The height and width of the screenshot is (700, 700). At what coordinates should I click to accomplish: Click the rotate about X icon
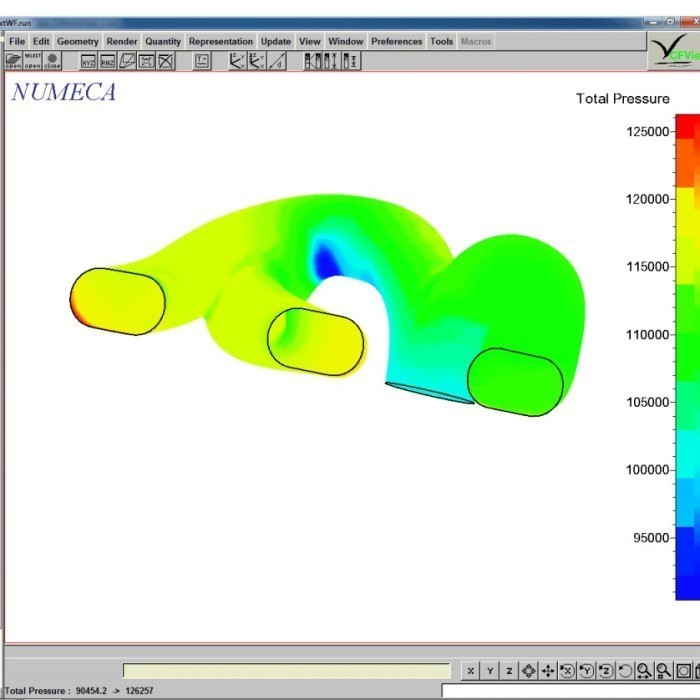tap(567, 671)
